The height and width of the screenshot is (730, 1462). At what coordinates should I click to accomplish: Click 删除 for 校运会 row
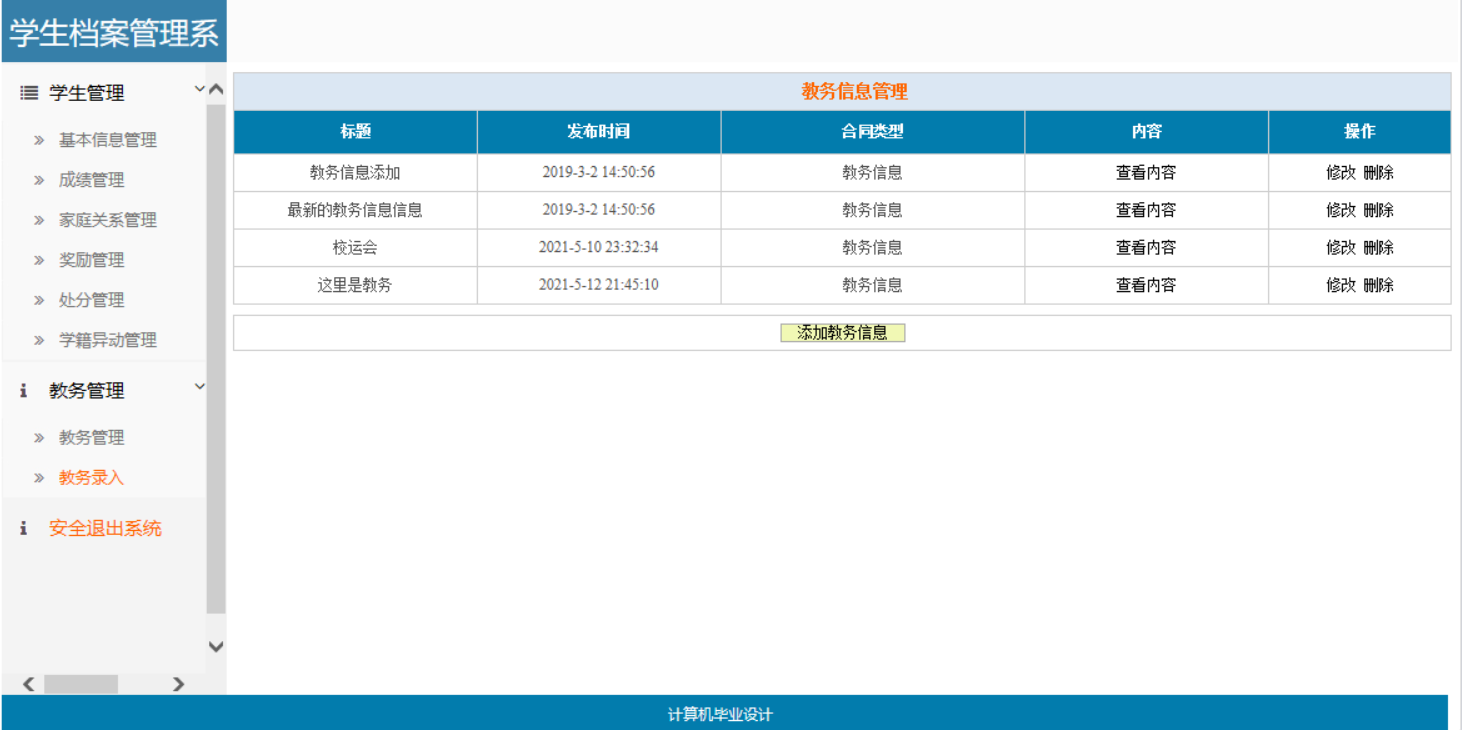[x=1378, y=248]
